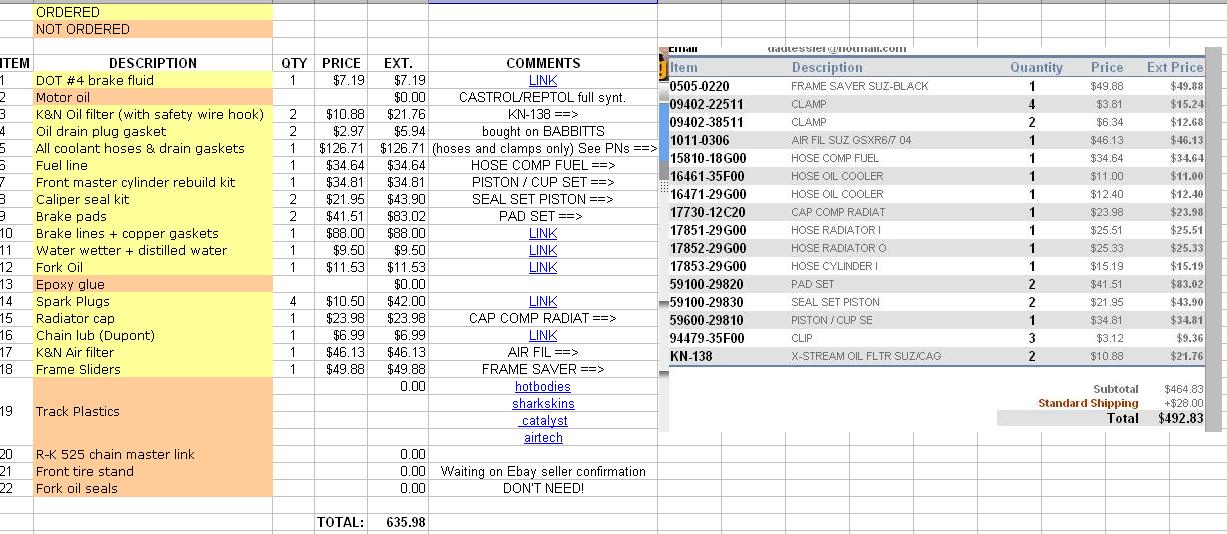Click the Track Plastics description cell
Screen dimensions: 1227x534
pyautogui.click(x=152, y=411)
